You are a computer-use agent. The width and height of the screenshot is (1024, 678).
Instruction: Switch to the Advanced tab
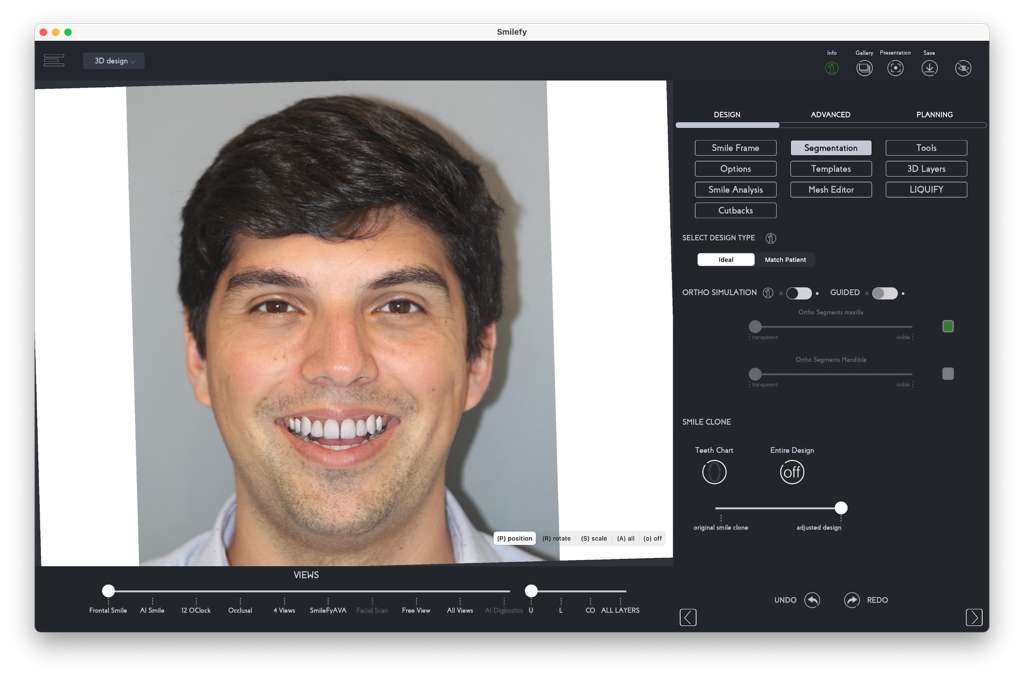click(830, 115)
